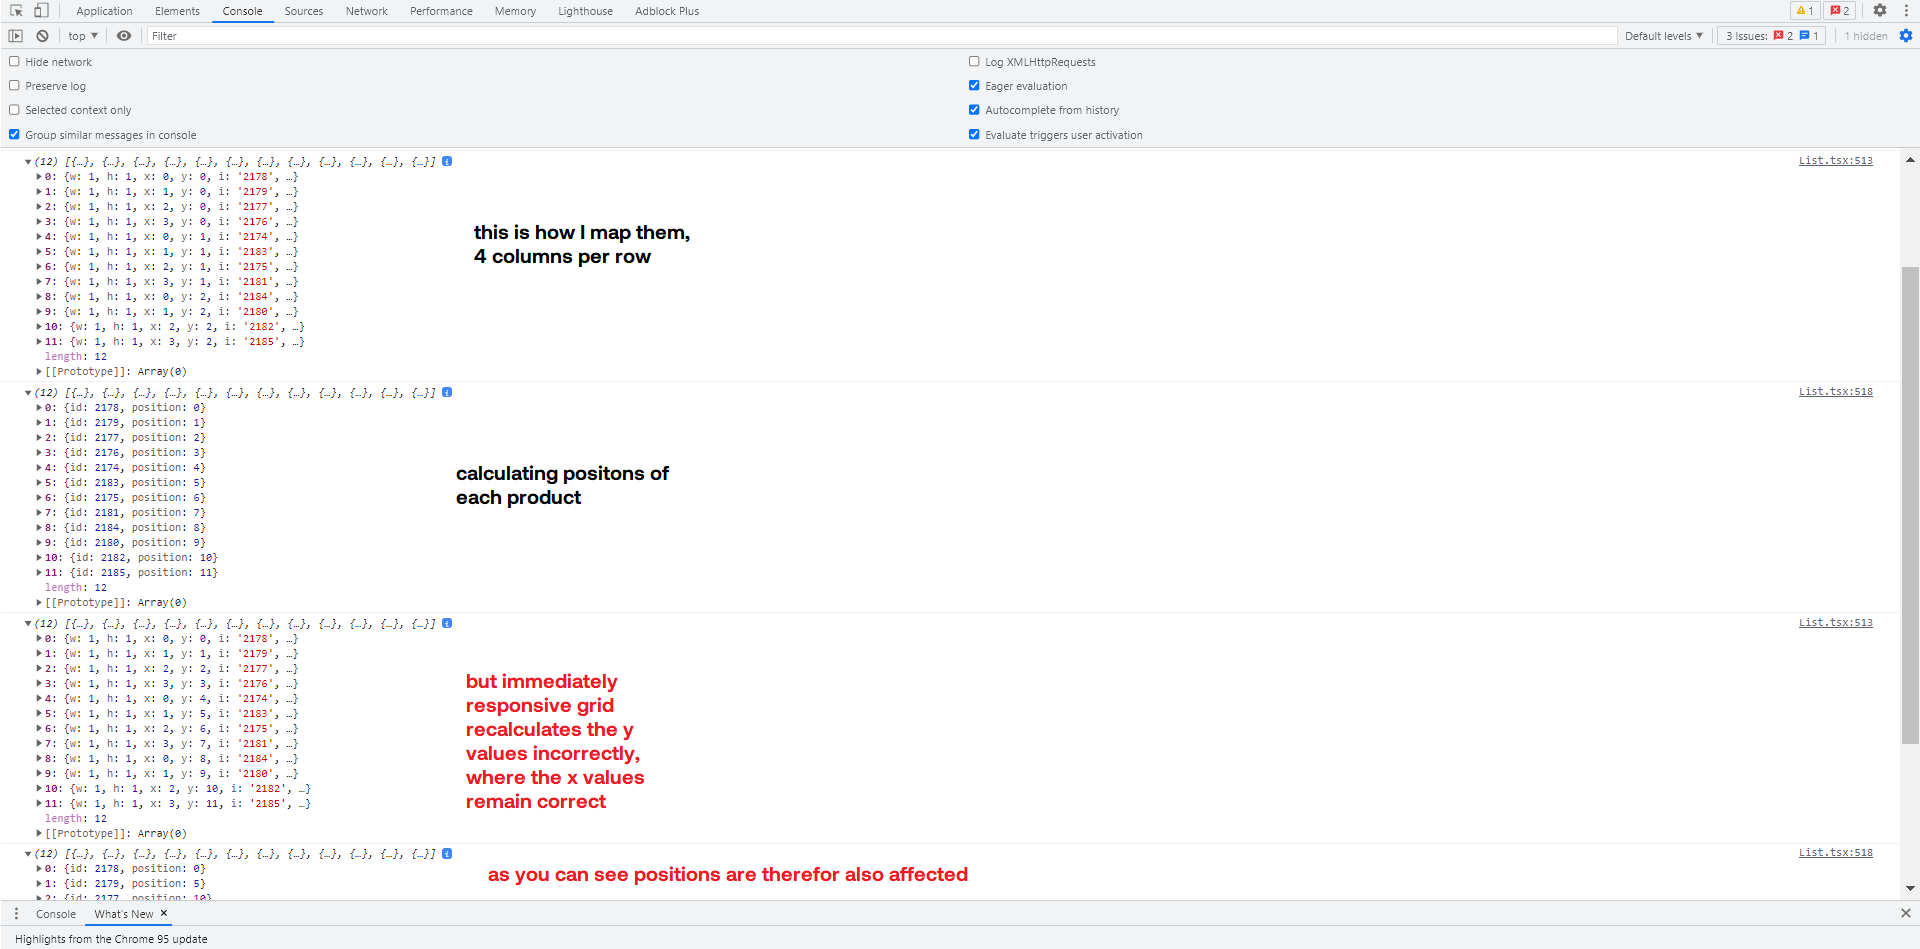Expand {id: 2185, position: 11} entry
1920x949 pixels.
tap(40, 572)
